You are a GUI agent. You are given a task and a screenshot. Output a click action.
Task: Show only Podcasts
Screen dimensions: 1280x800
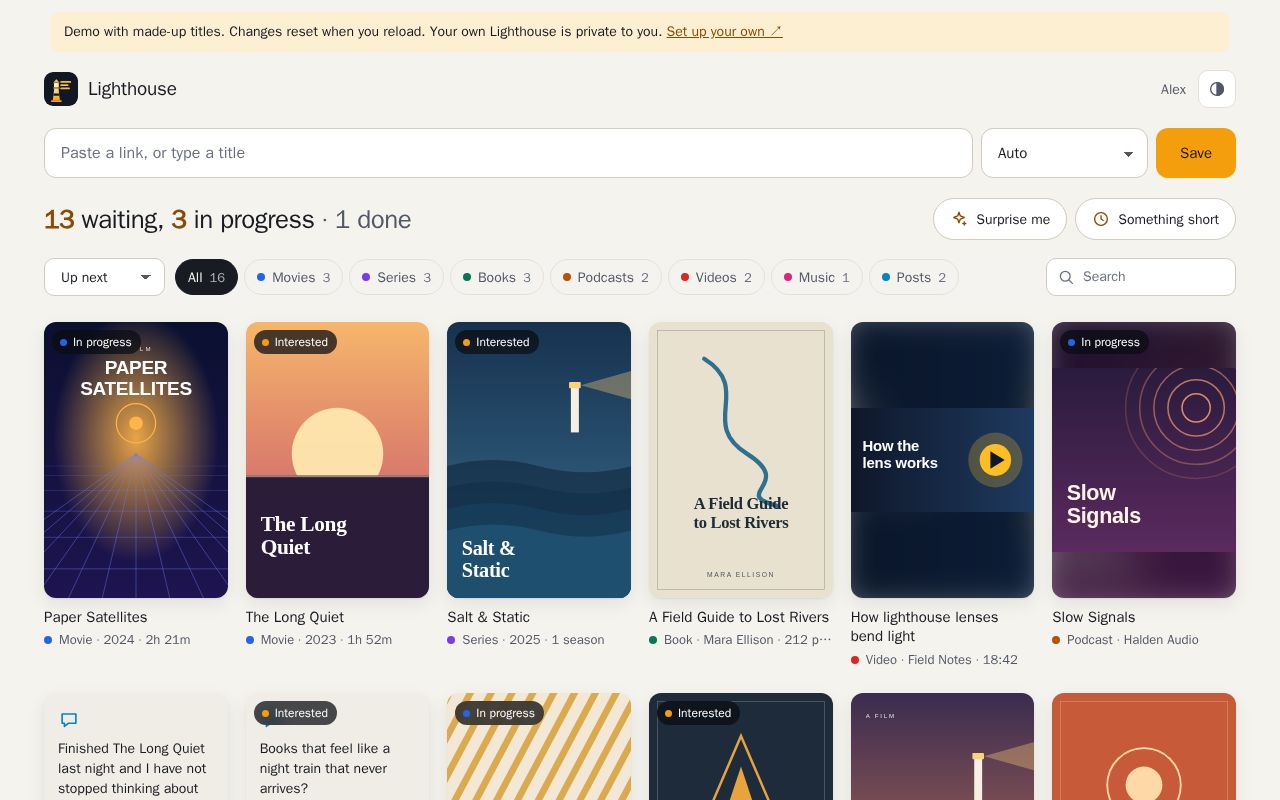(x=606, y=277)
